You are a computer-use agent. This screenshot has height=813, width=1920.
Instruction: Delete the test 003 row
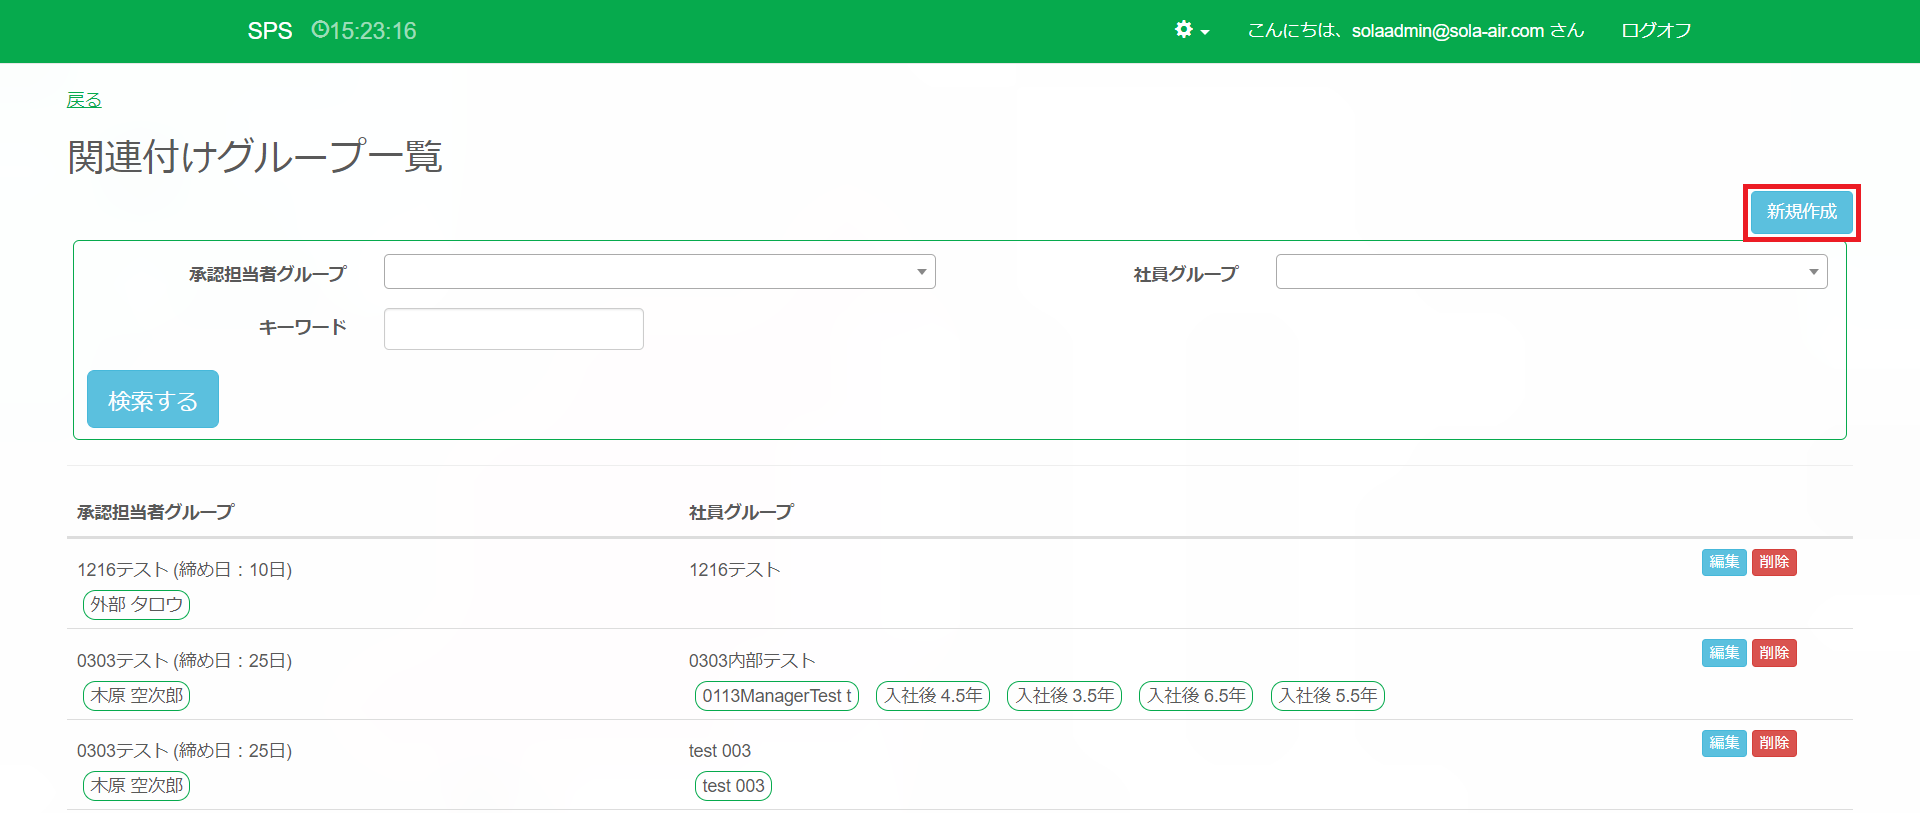tap(1774, 743)
